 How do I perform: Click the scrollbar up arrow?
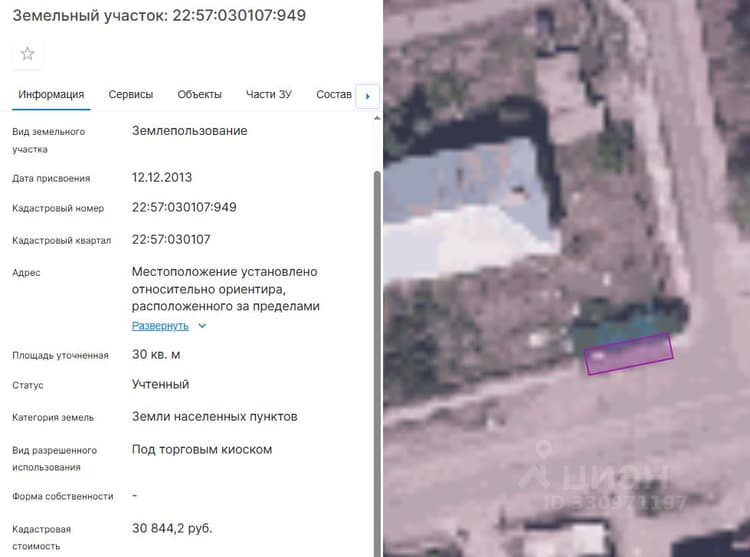coord(377,118)
